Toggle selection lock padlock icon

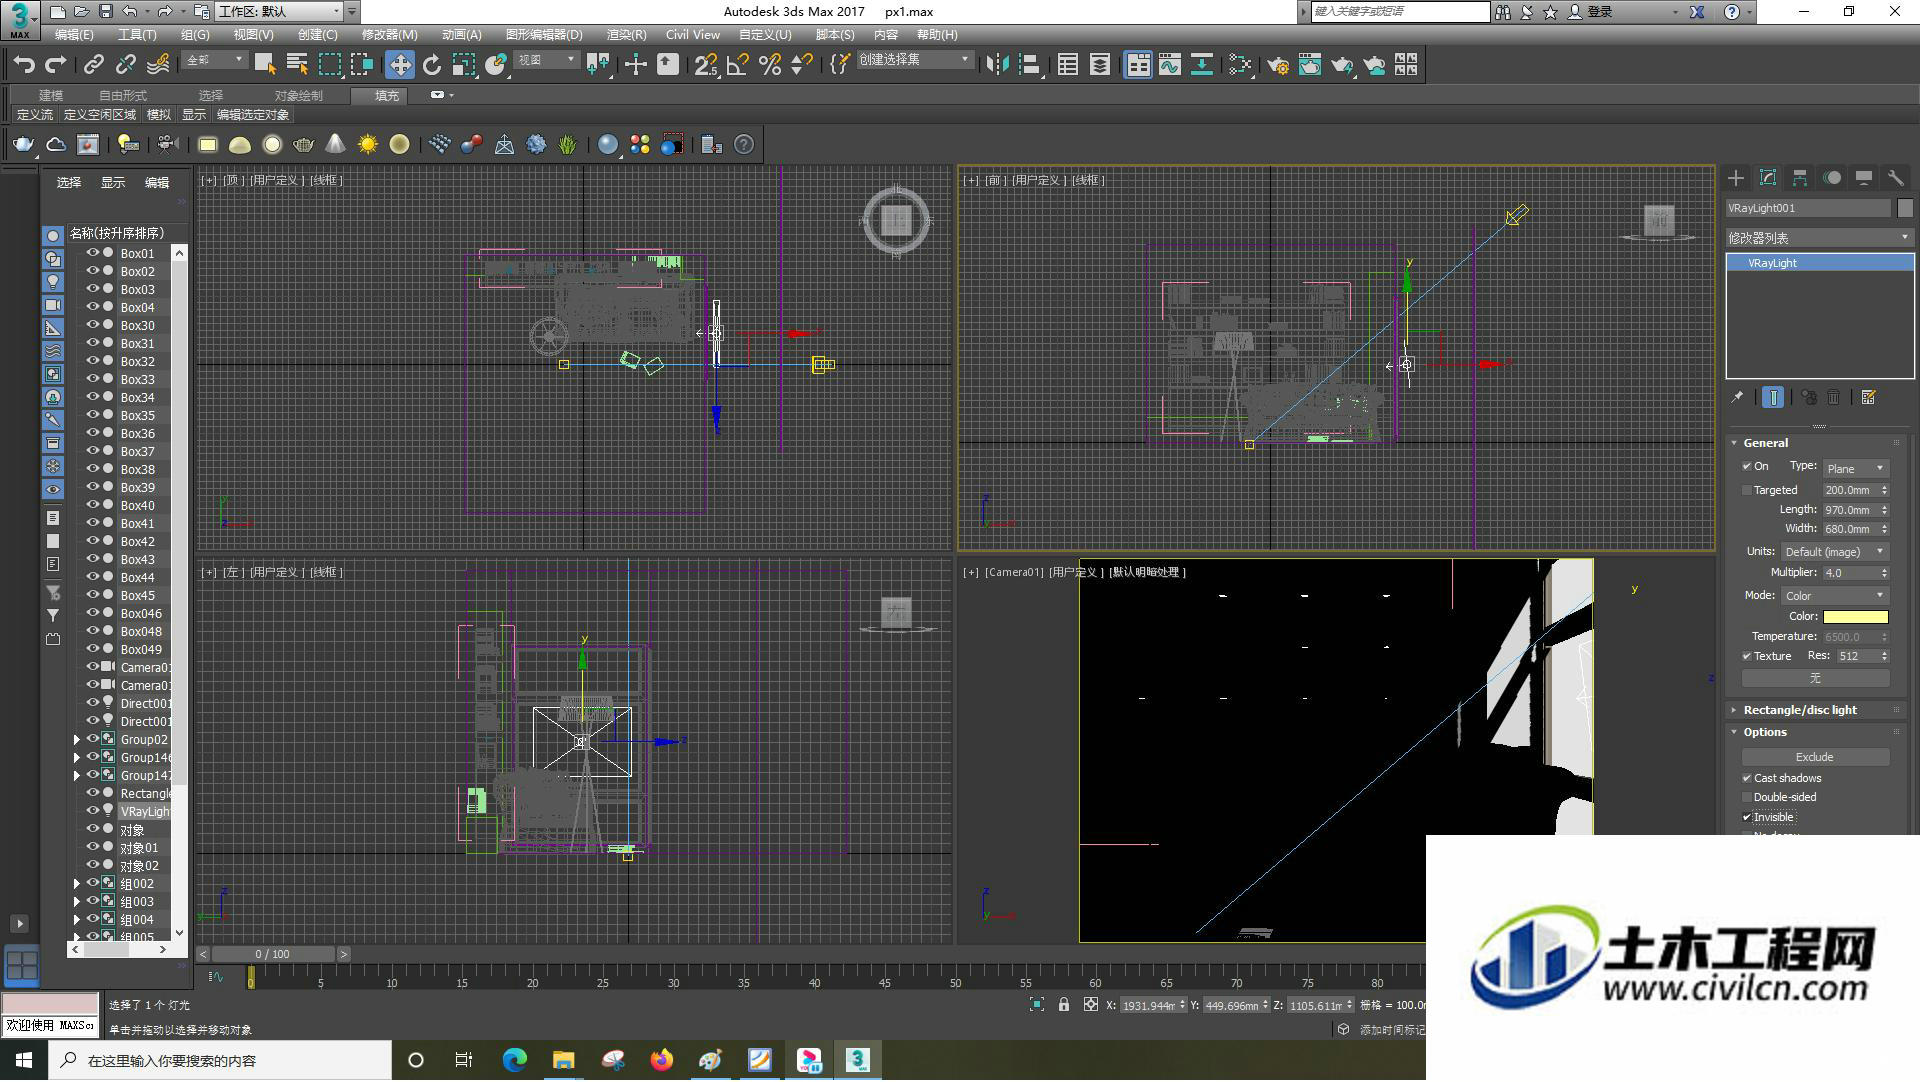1064,1005
